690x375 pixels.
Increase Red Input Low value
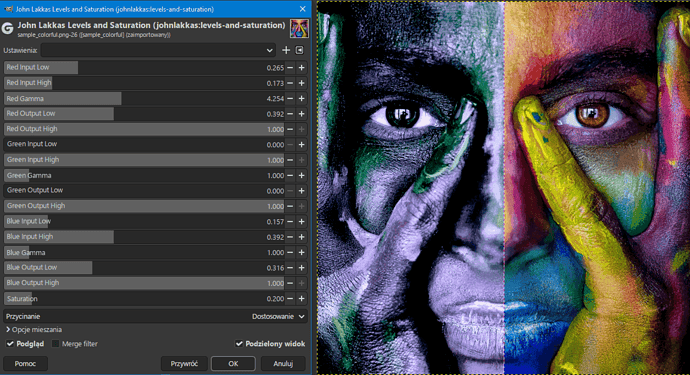[x=301, y=68]
